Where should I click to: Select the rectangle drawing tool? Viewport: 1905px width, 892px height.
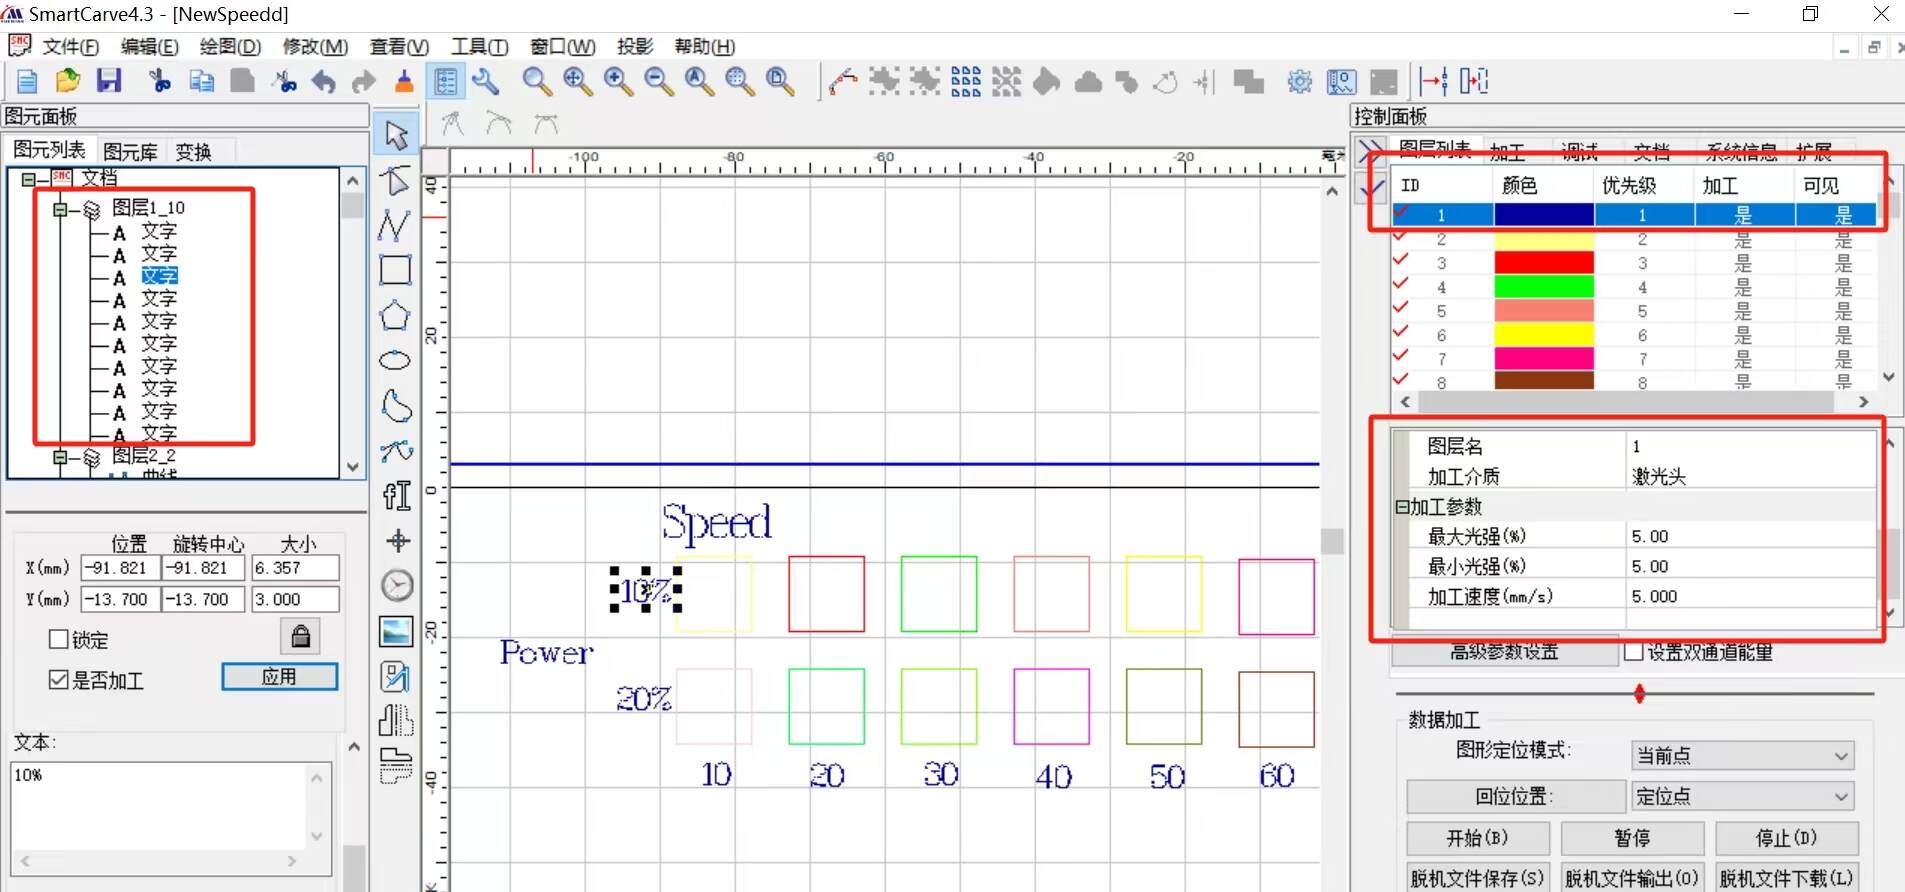click(395, 270)
